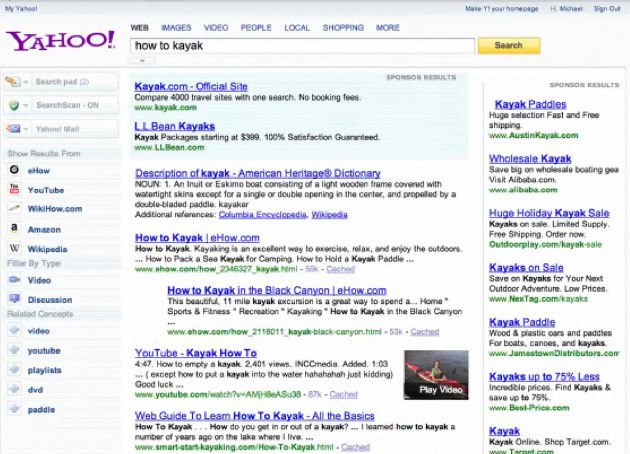The height and width of the screenshot is (454, 630).
Task: Click into the 'how to kayak' search box
Action: [x=302, y=45]
